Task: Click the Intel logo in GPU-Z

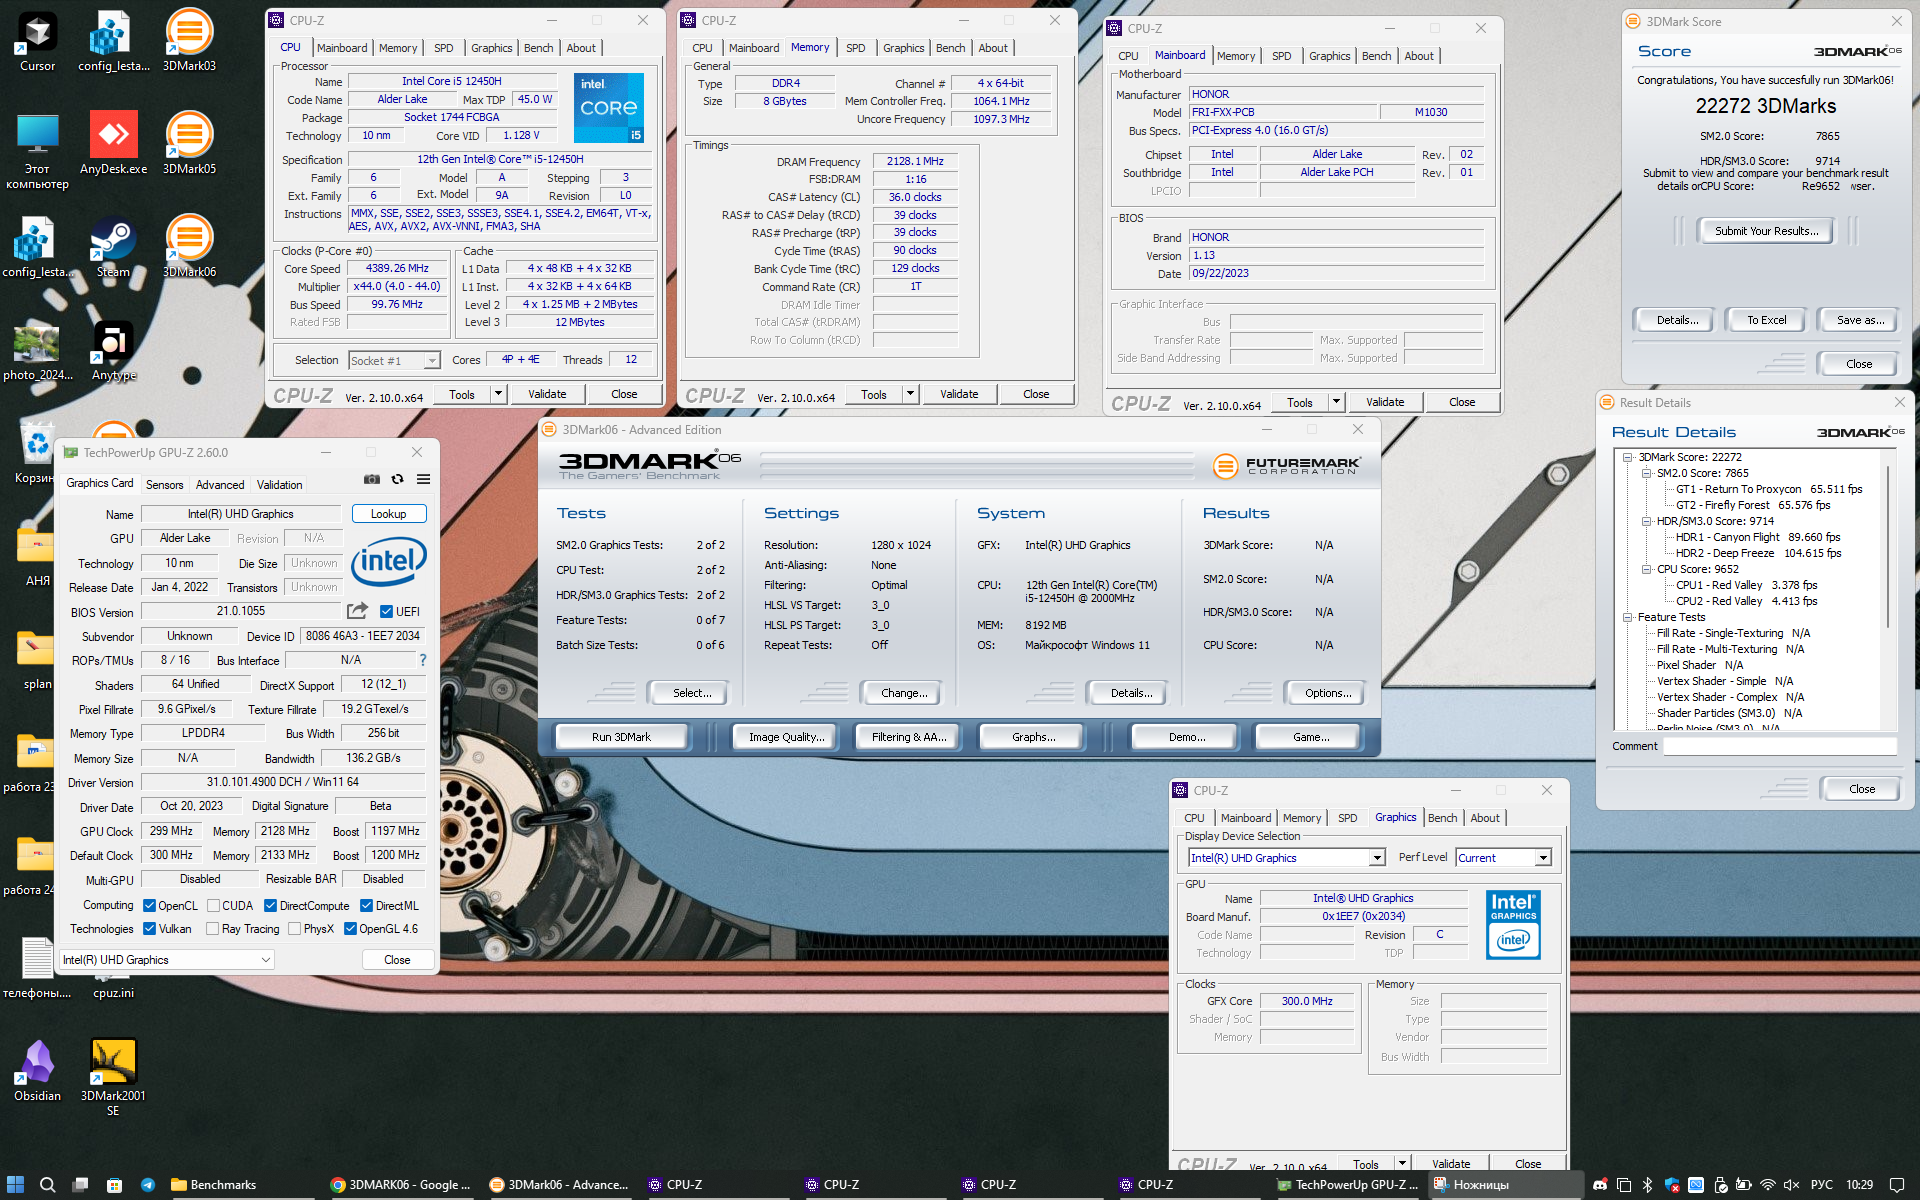Action: coord(389,561)
